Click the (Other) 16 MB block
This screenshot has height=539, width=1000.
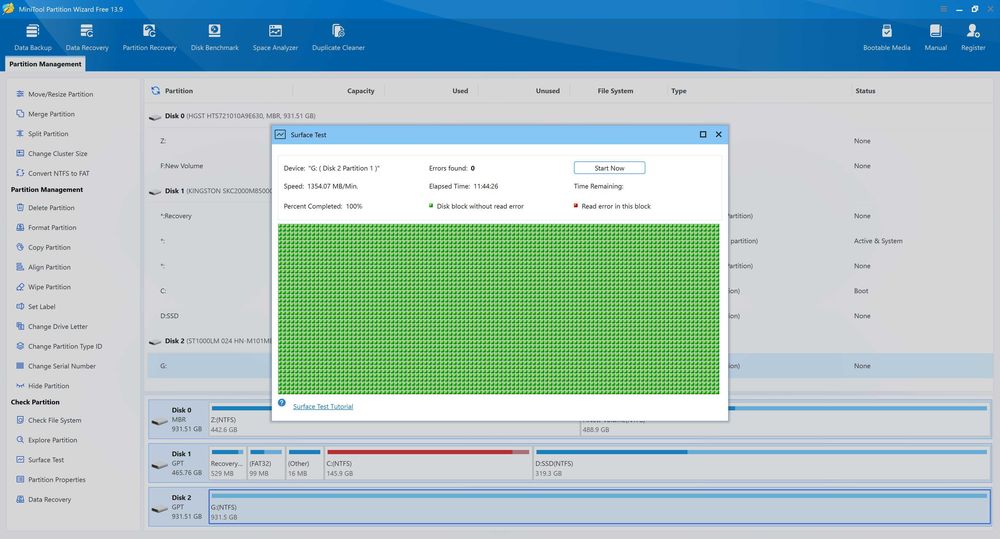click(x=304, y=464)
